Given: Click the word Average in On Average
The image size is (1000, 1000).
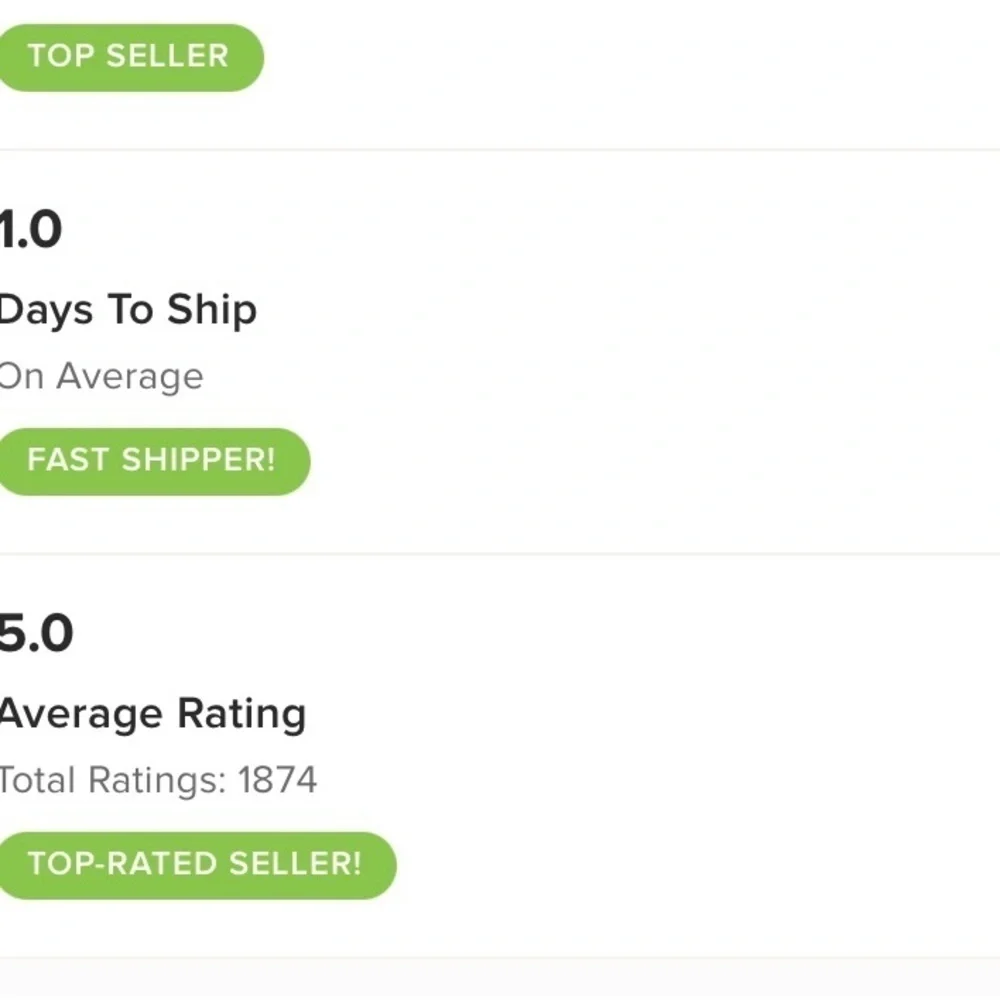Looking at the screenshot, I should 130,377.
